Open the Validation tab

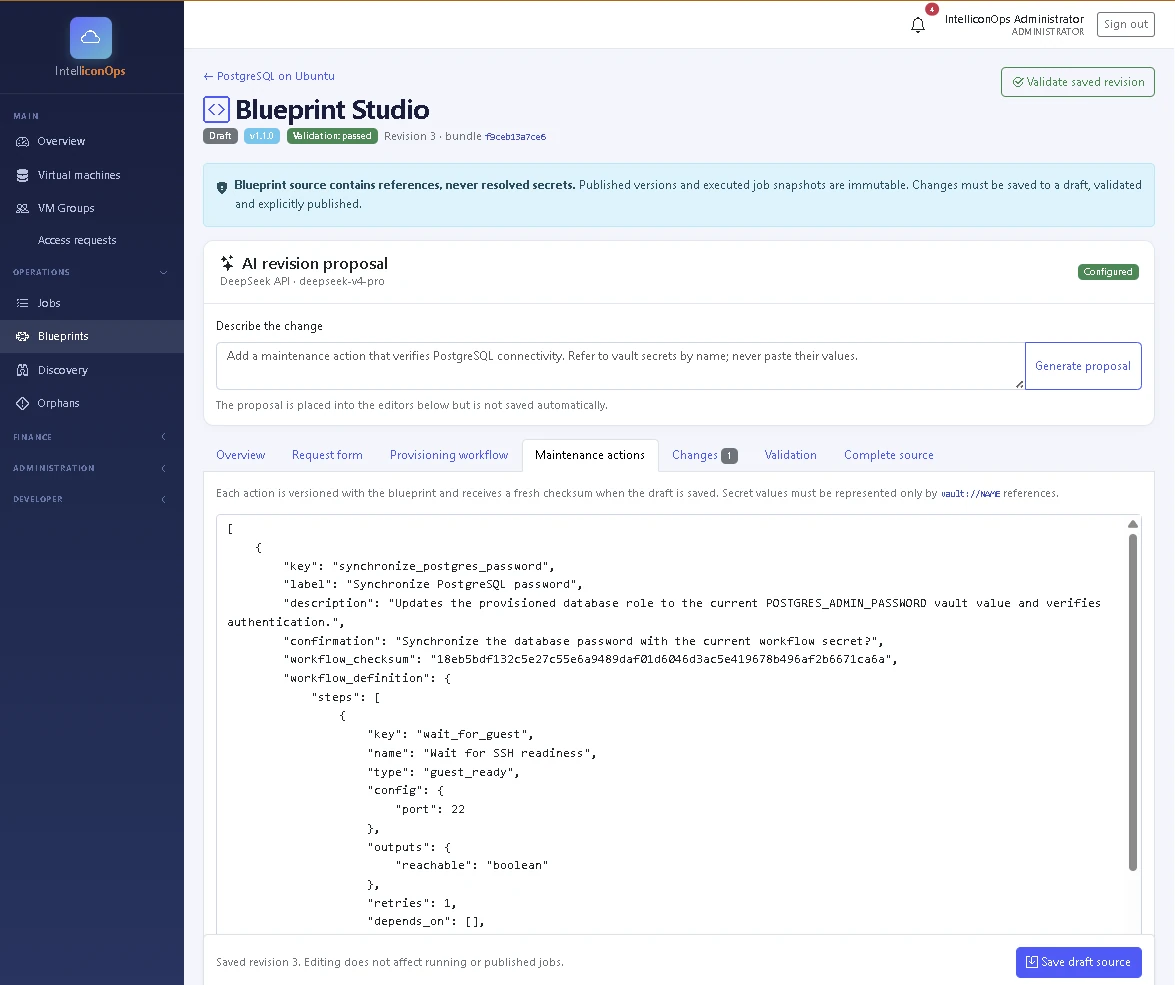click(x=790, y=455)
